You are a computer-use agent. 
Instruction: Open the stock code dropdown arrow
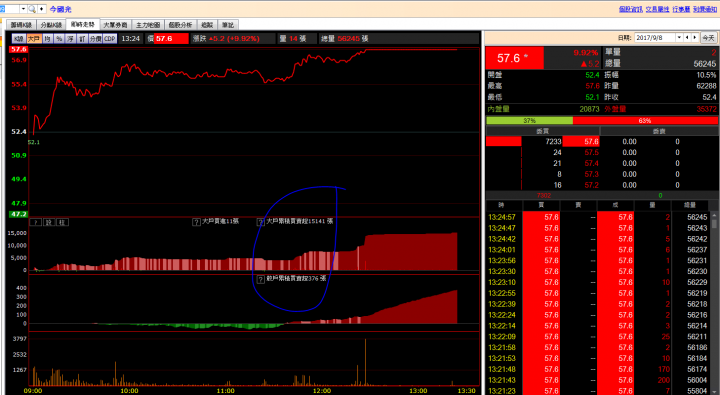(x=23, y=9)
